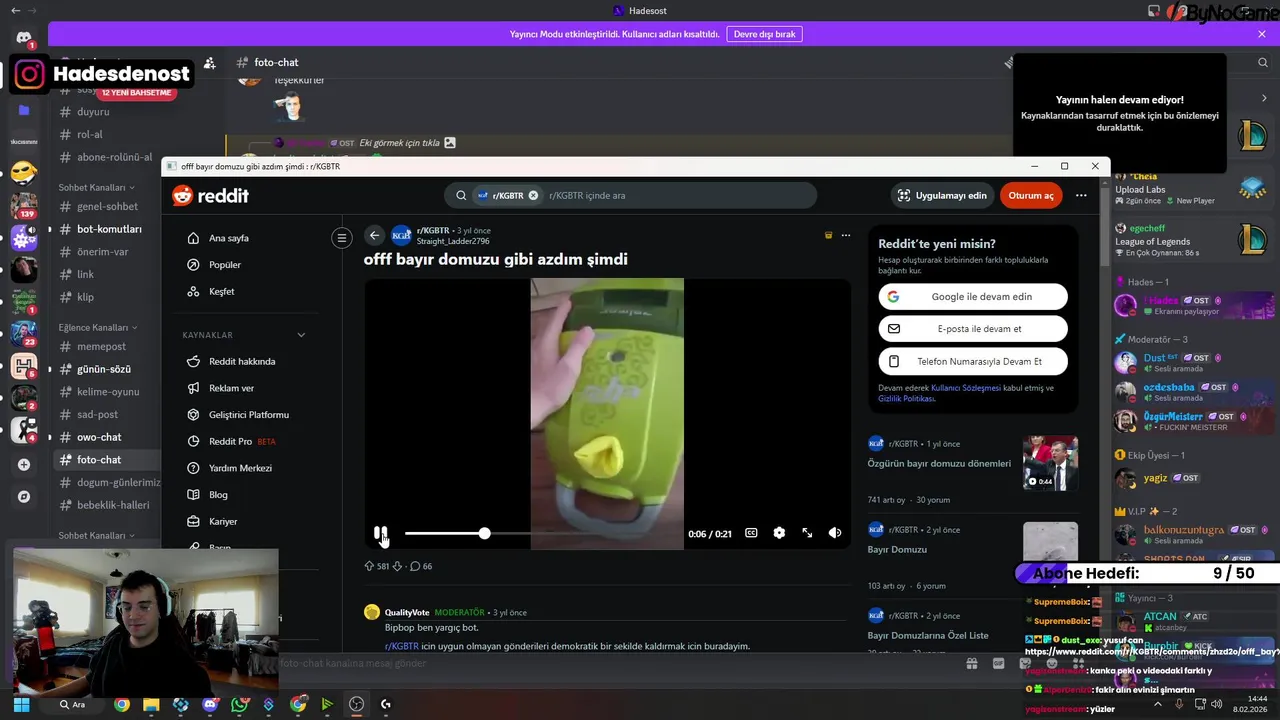Enter fullscreen on the Reddit video
This screenshot has height=720, width=1280.
click(x=807, y=533)
